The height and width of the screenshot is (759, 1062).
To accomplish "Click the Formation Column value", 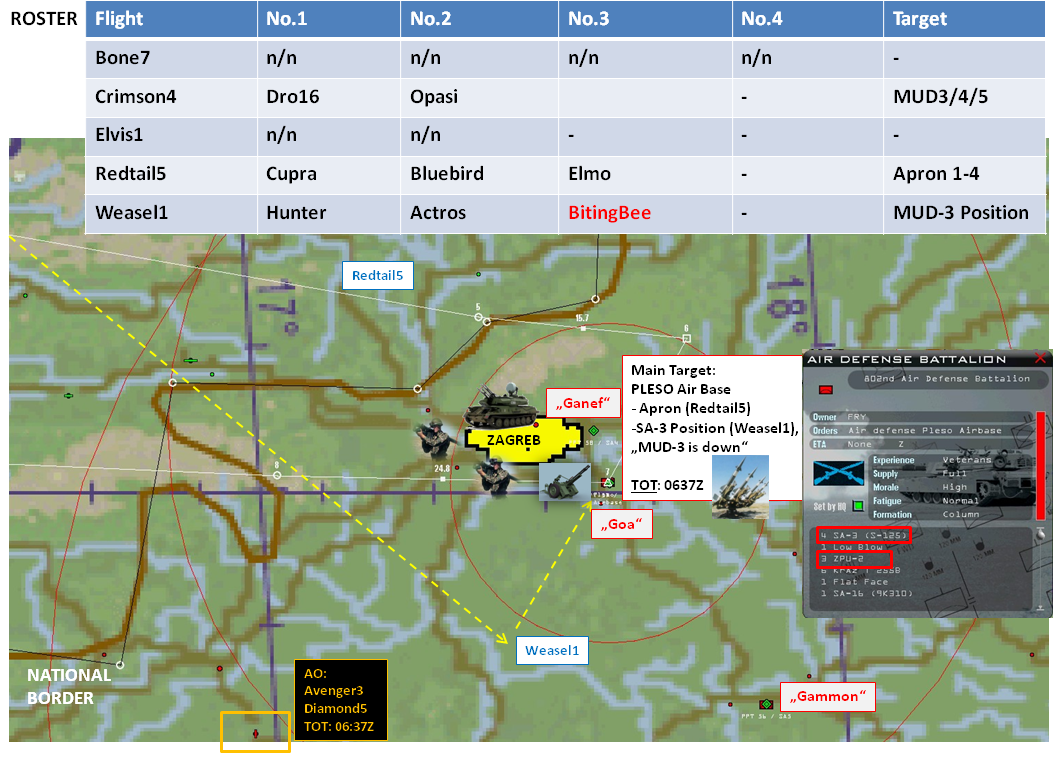I will click(x=960, y=515).
